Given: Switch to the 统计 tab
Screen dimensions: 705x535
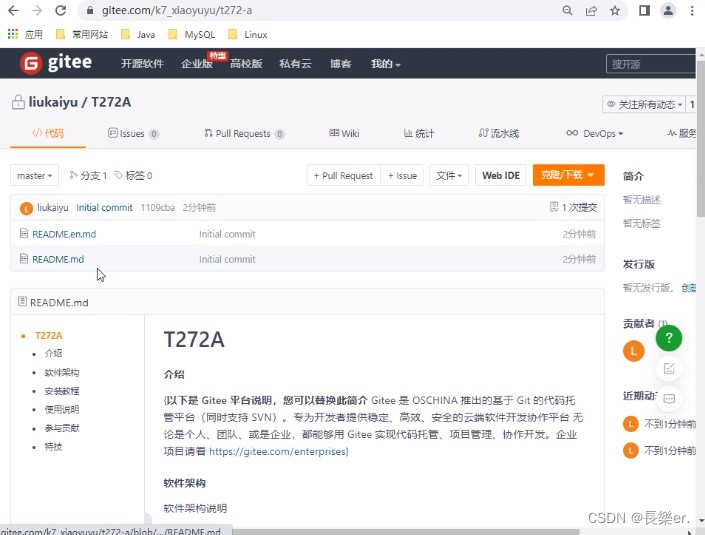Looking at the screenshot, I should pos(419,134).
